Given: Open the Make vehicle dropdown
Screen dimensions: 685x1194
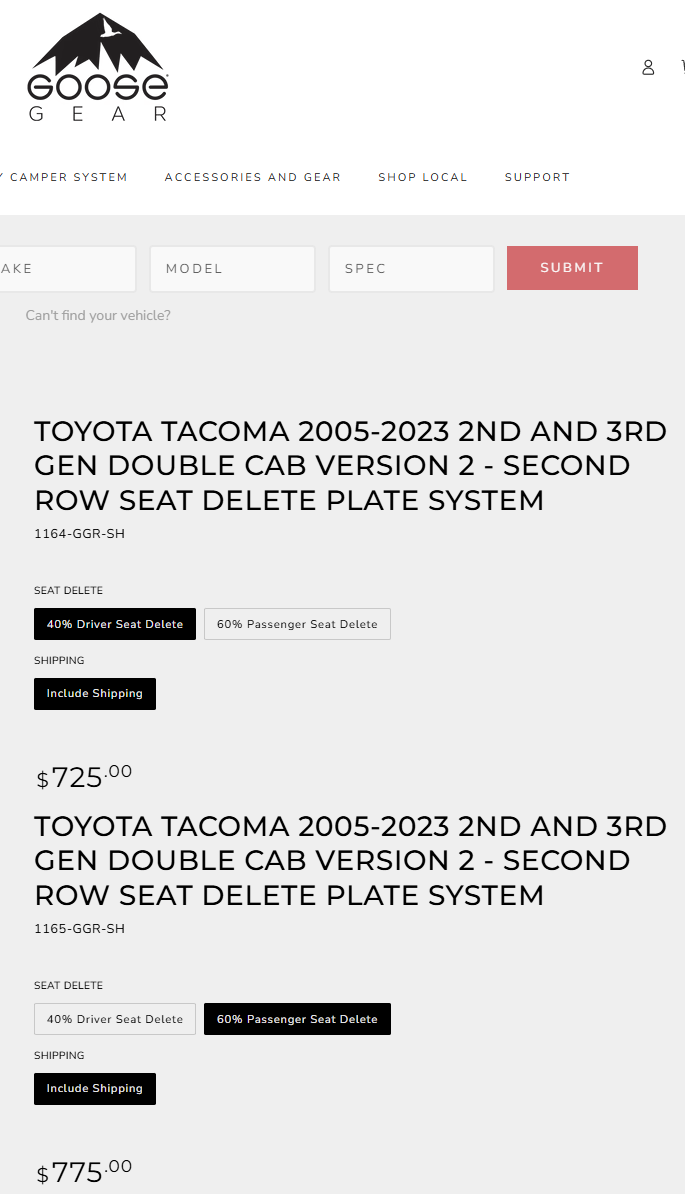Looking at the screenshot, I should pyautogui.click(x=68, y=269).
